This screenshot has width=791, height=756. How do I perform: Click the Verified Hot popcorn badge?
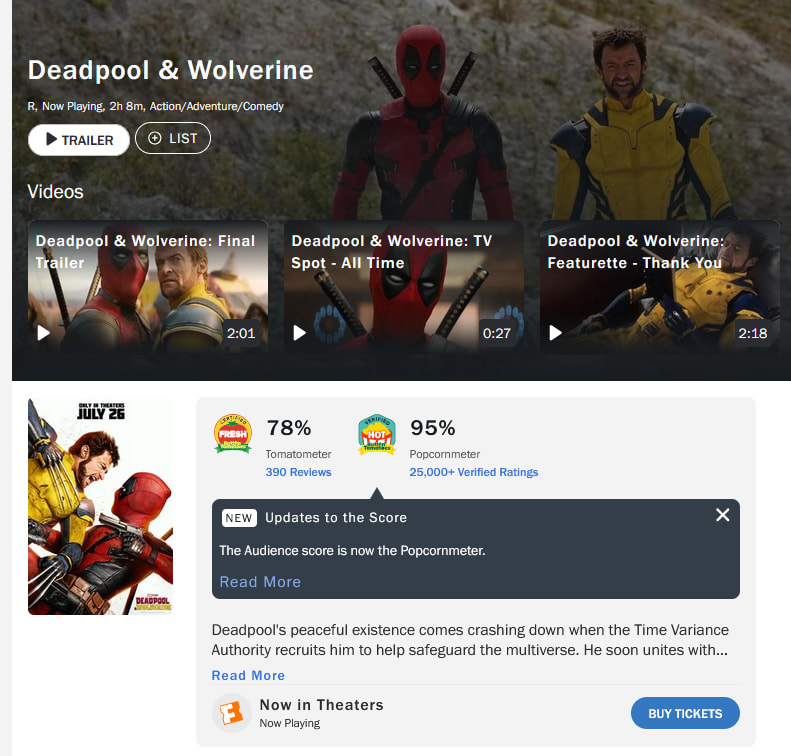[x=377, y=435]
